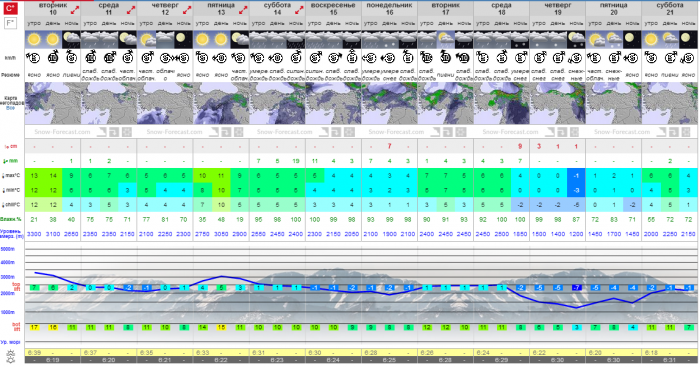Click the snowy moon icon for четверг 19 ночь
Screen dimensions: 700x367
576,40
